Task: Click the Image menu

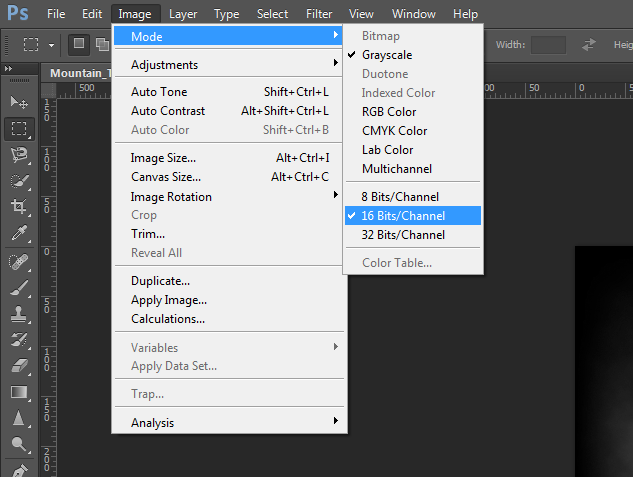Action: pyautogui.click(x=135, y=14)
